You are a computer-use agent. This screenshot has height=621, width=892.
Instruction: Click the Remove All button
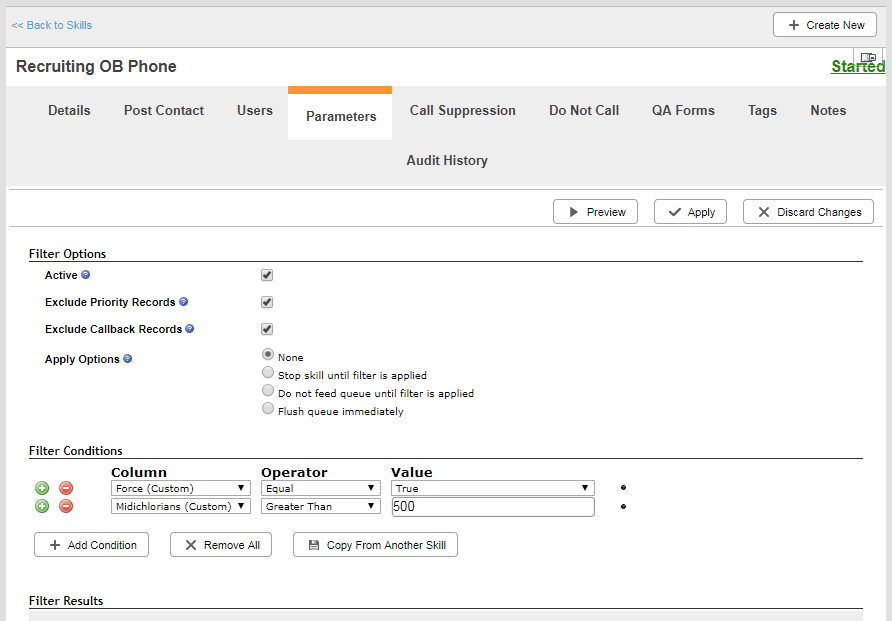[x=221, y=545]
